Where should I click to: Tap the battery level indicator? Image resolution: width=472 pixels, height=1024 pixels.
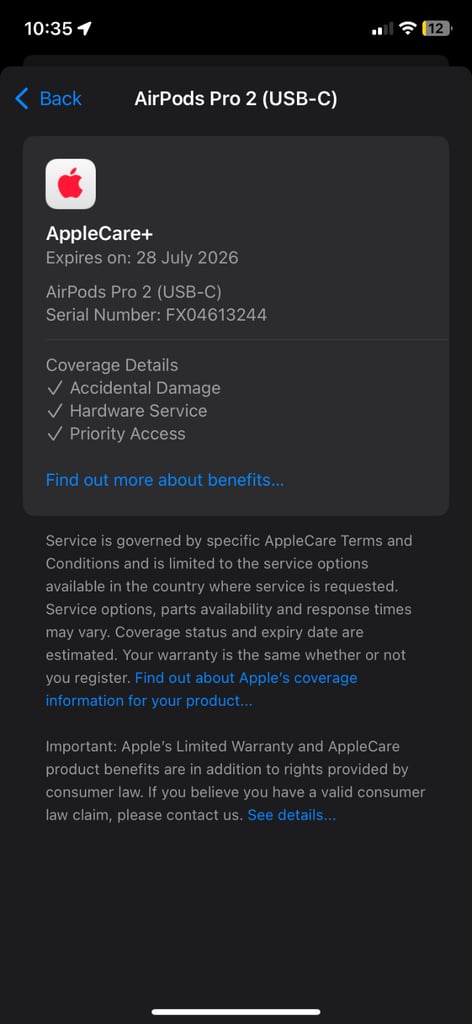(x=437, y=28)
